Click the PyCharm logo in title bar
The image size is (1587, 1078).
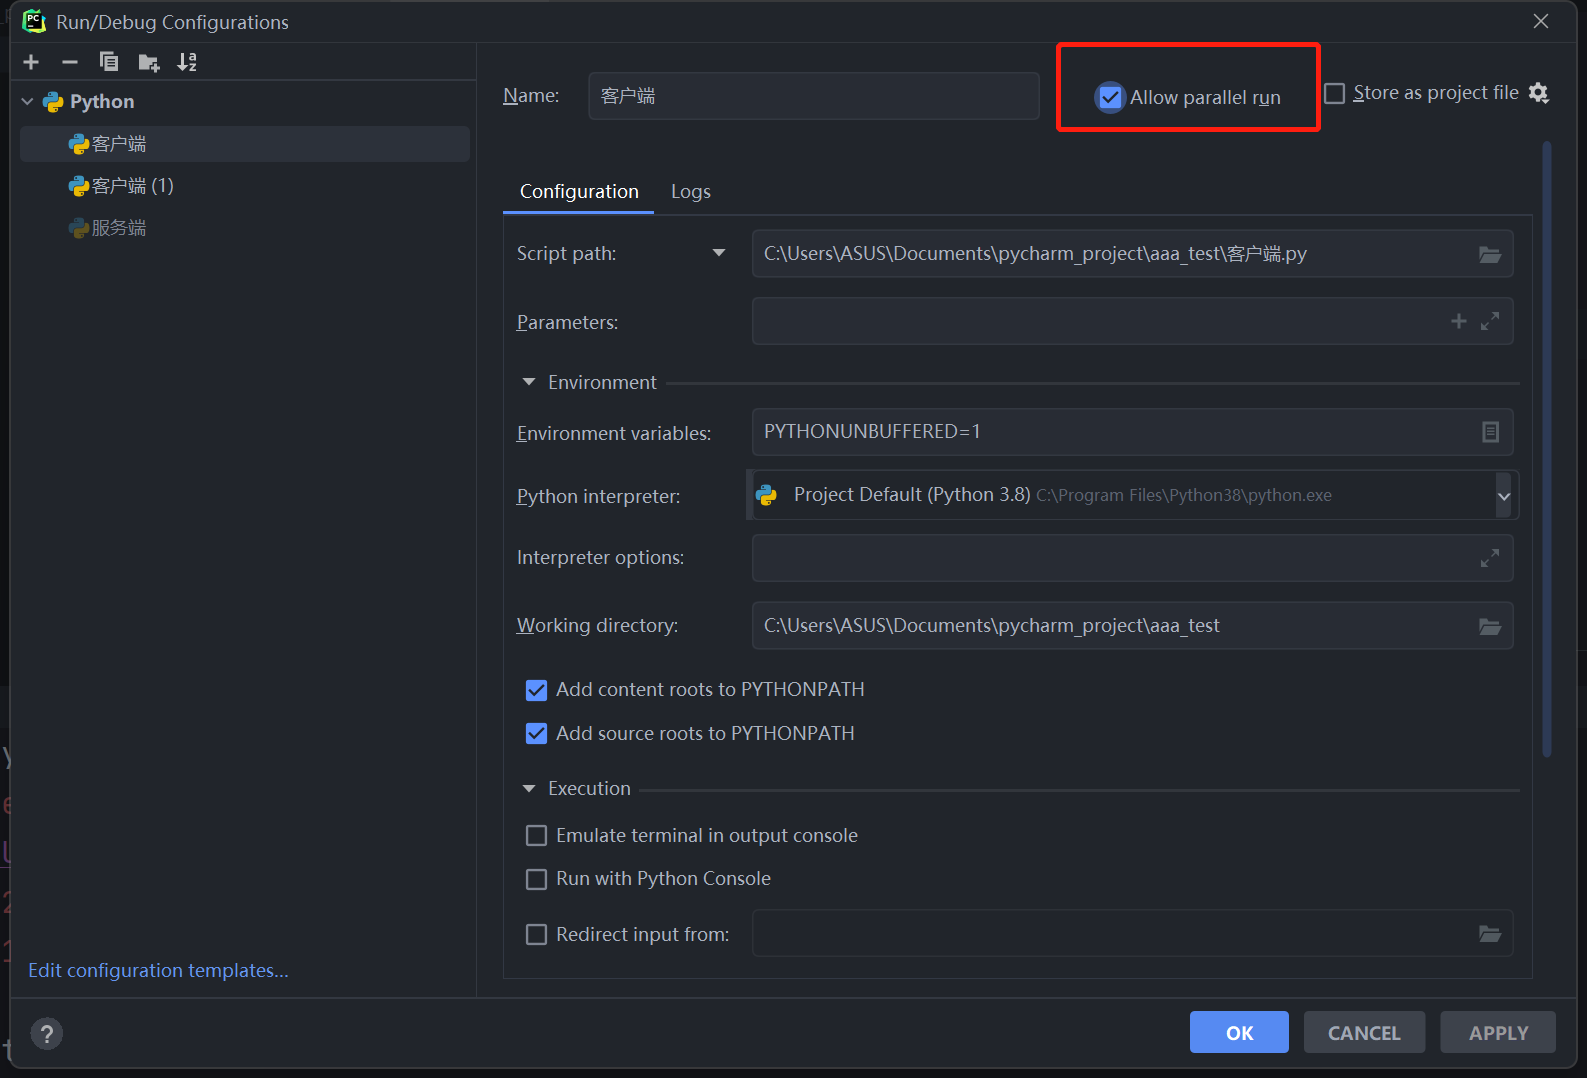34,21
